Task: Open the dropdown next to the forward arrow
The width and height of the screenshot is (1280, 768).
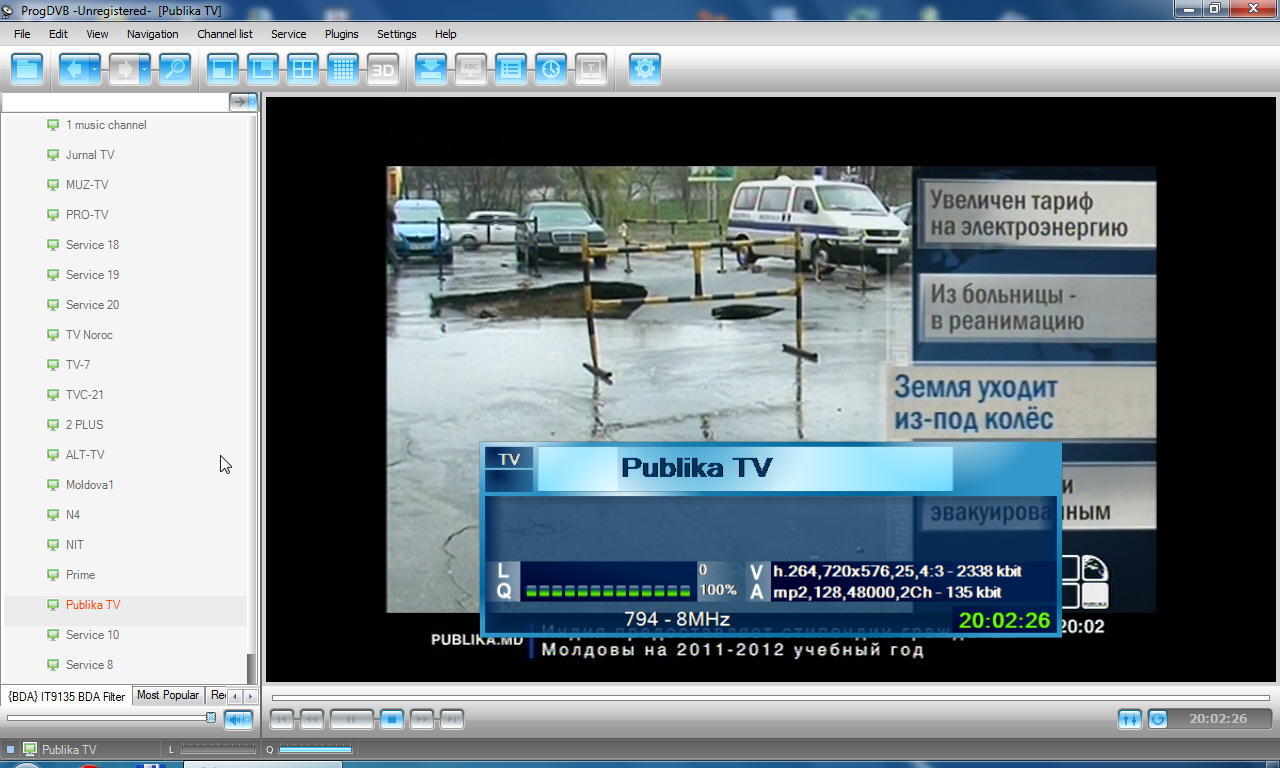Action: 145,69
